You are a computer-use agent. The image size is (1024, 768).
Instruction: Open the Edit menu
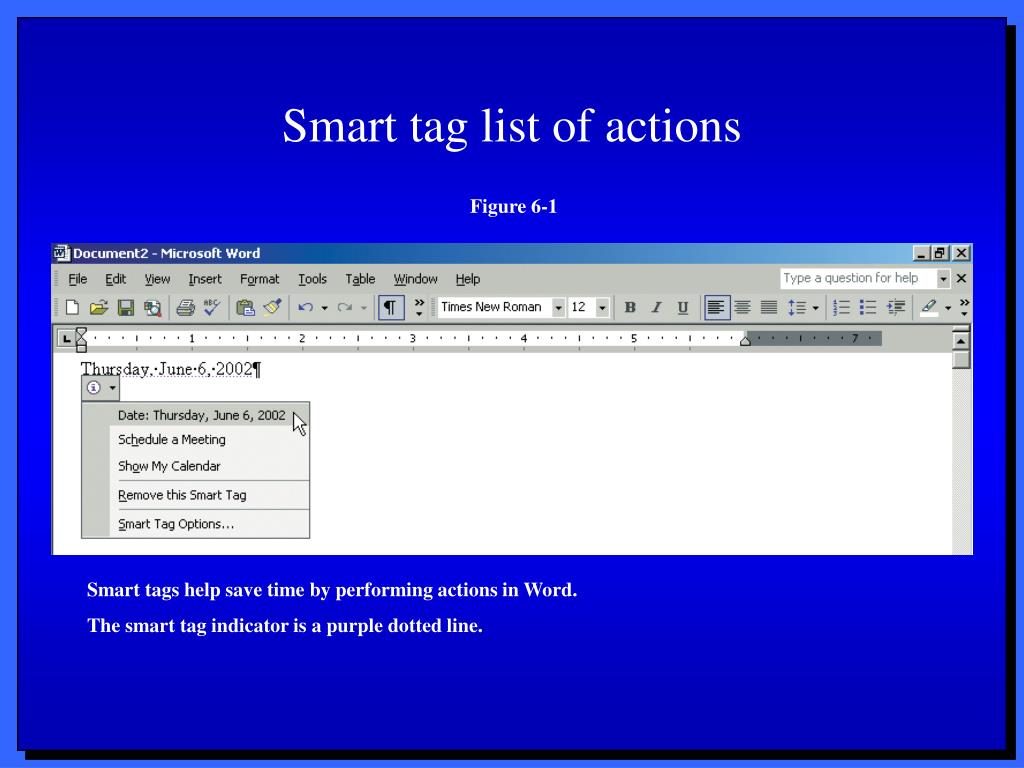coord(116,279)
